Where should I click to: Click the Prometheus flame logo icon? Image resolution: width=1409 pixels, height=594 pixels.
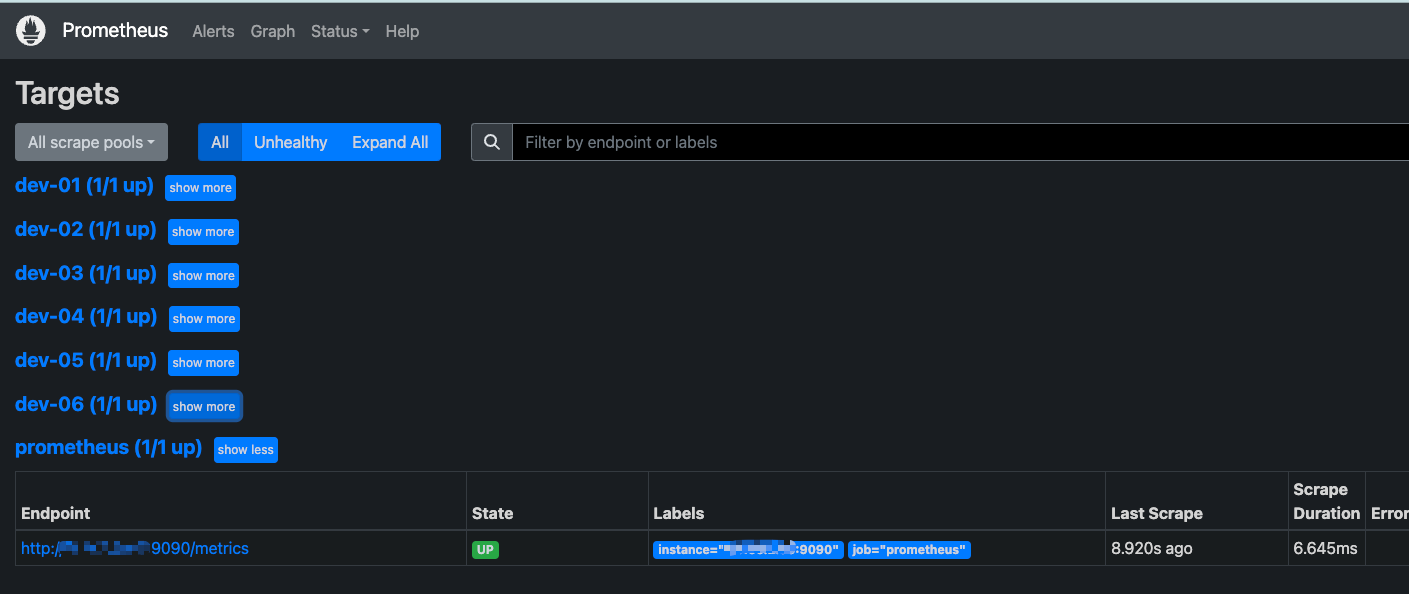[31, 31]
